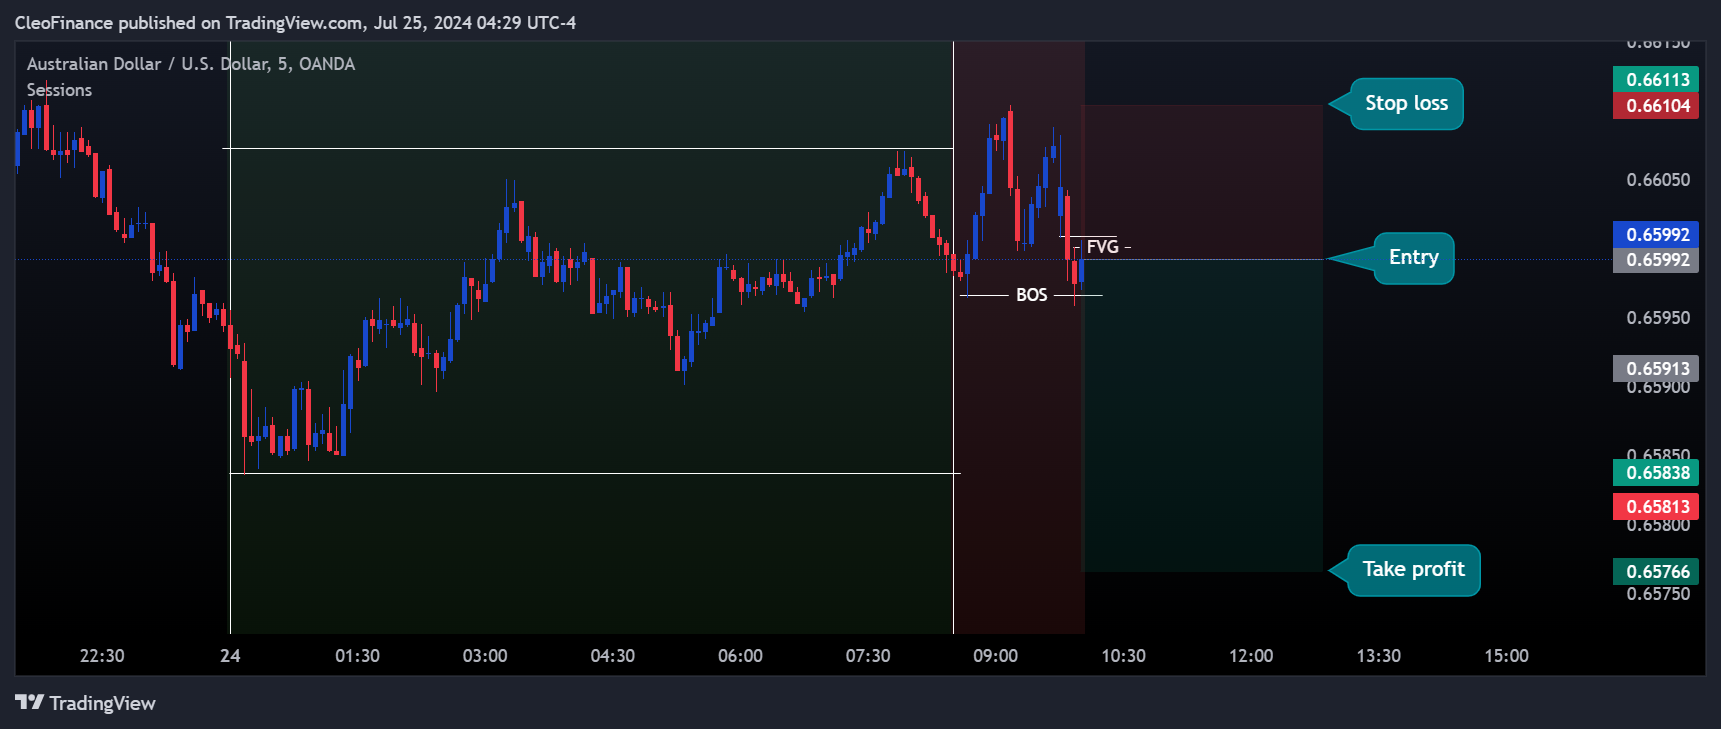The height and width of the screenshot is (729, 1721).
Task: Click the 0.66104 red price tag
Action: [x=1656, y=106]
